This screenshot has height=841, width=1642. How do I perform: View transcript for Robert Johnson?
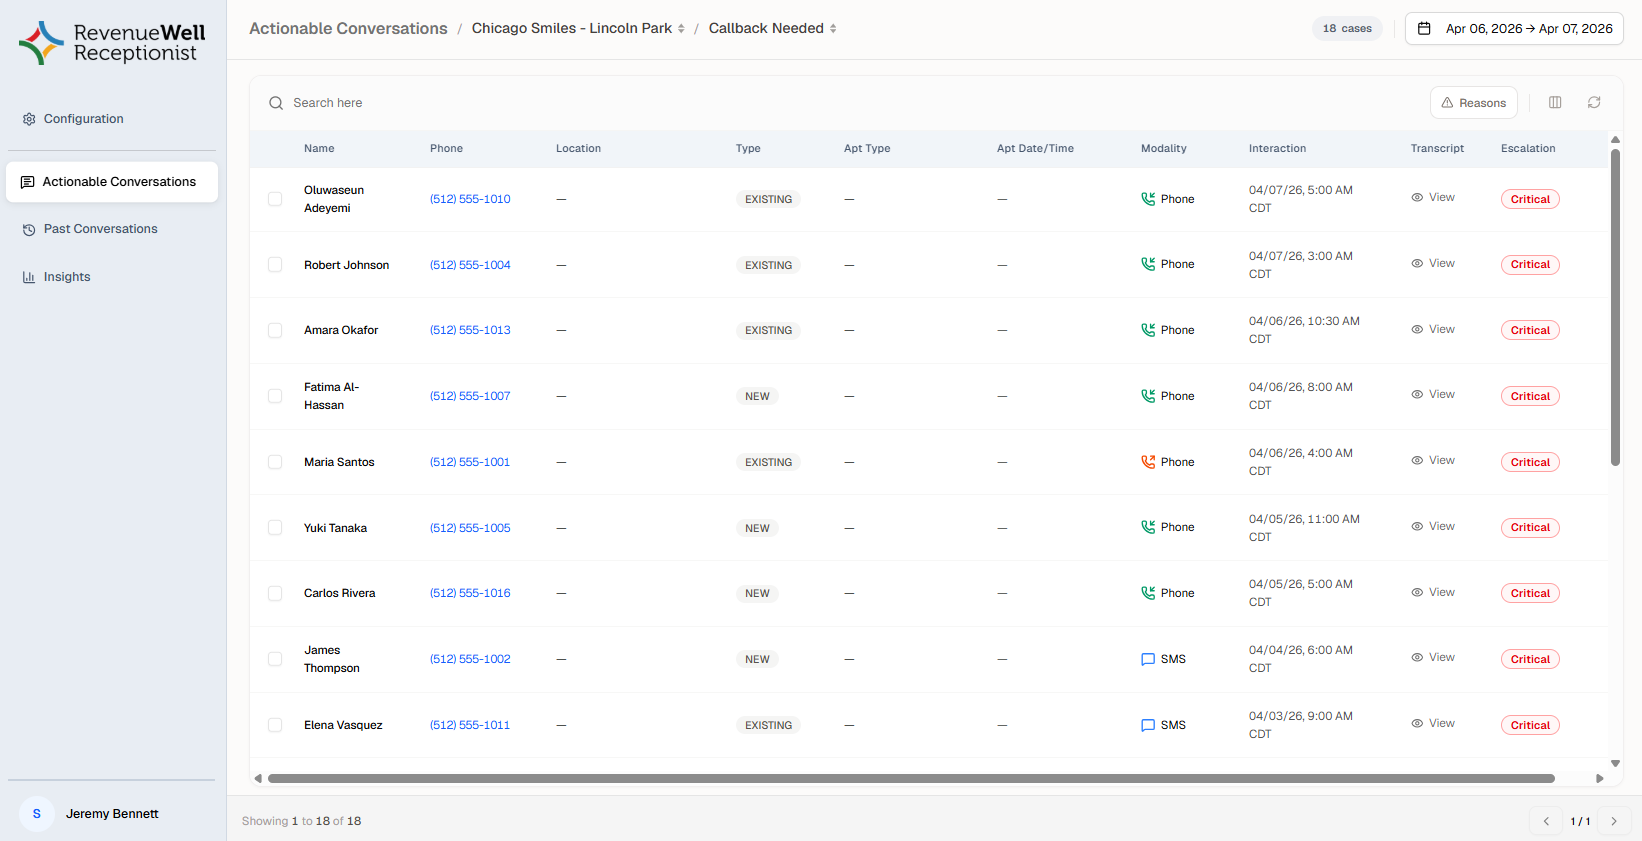1433,263
